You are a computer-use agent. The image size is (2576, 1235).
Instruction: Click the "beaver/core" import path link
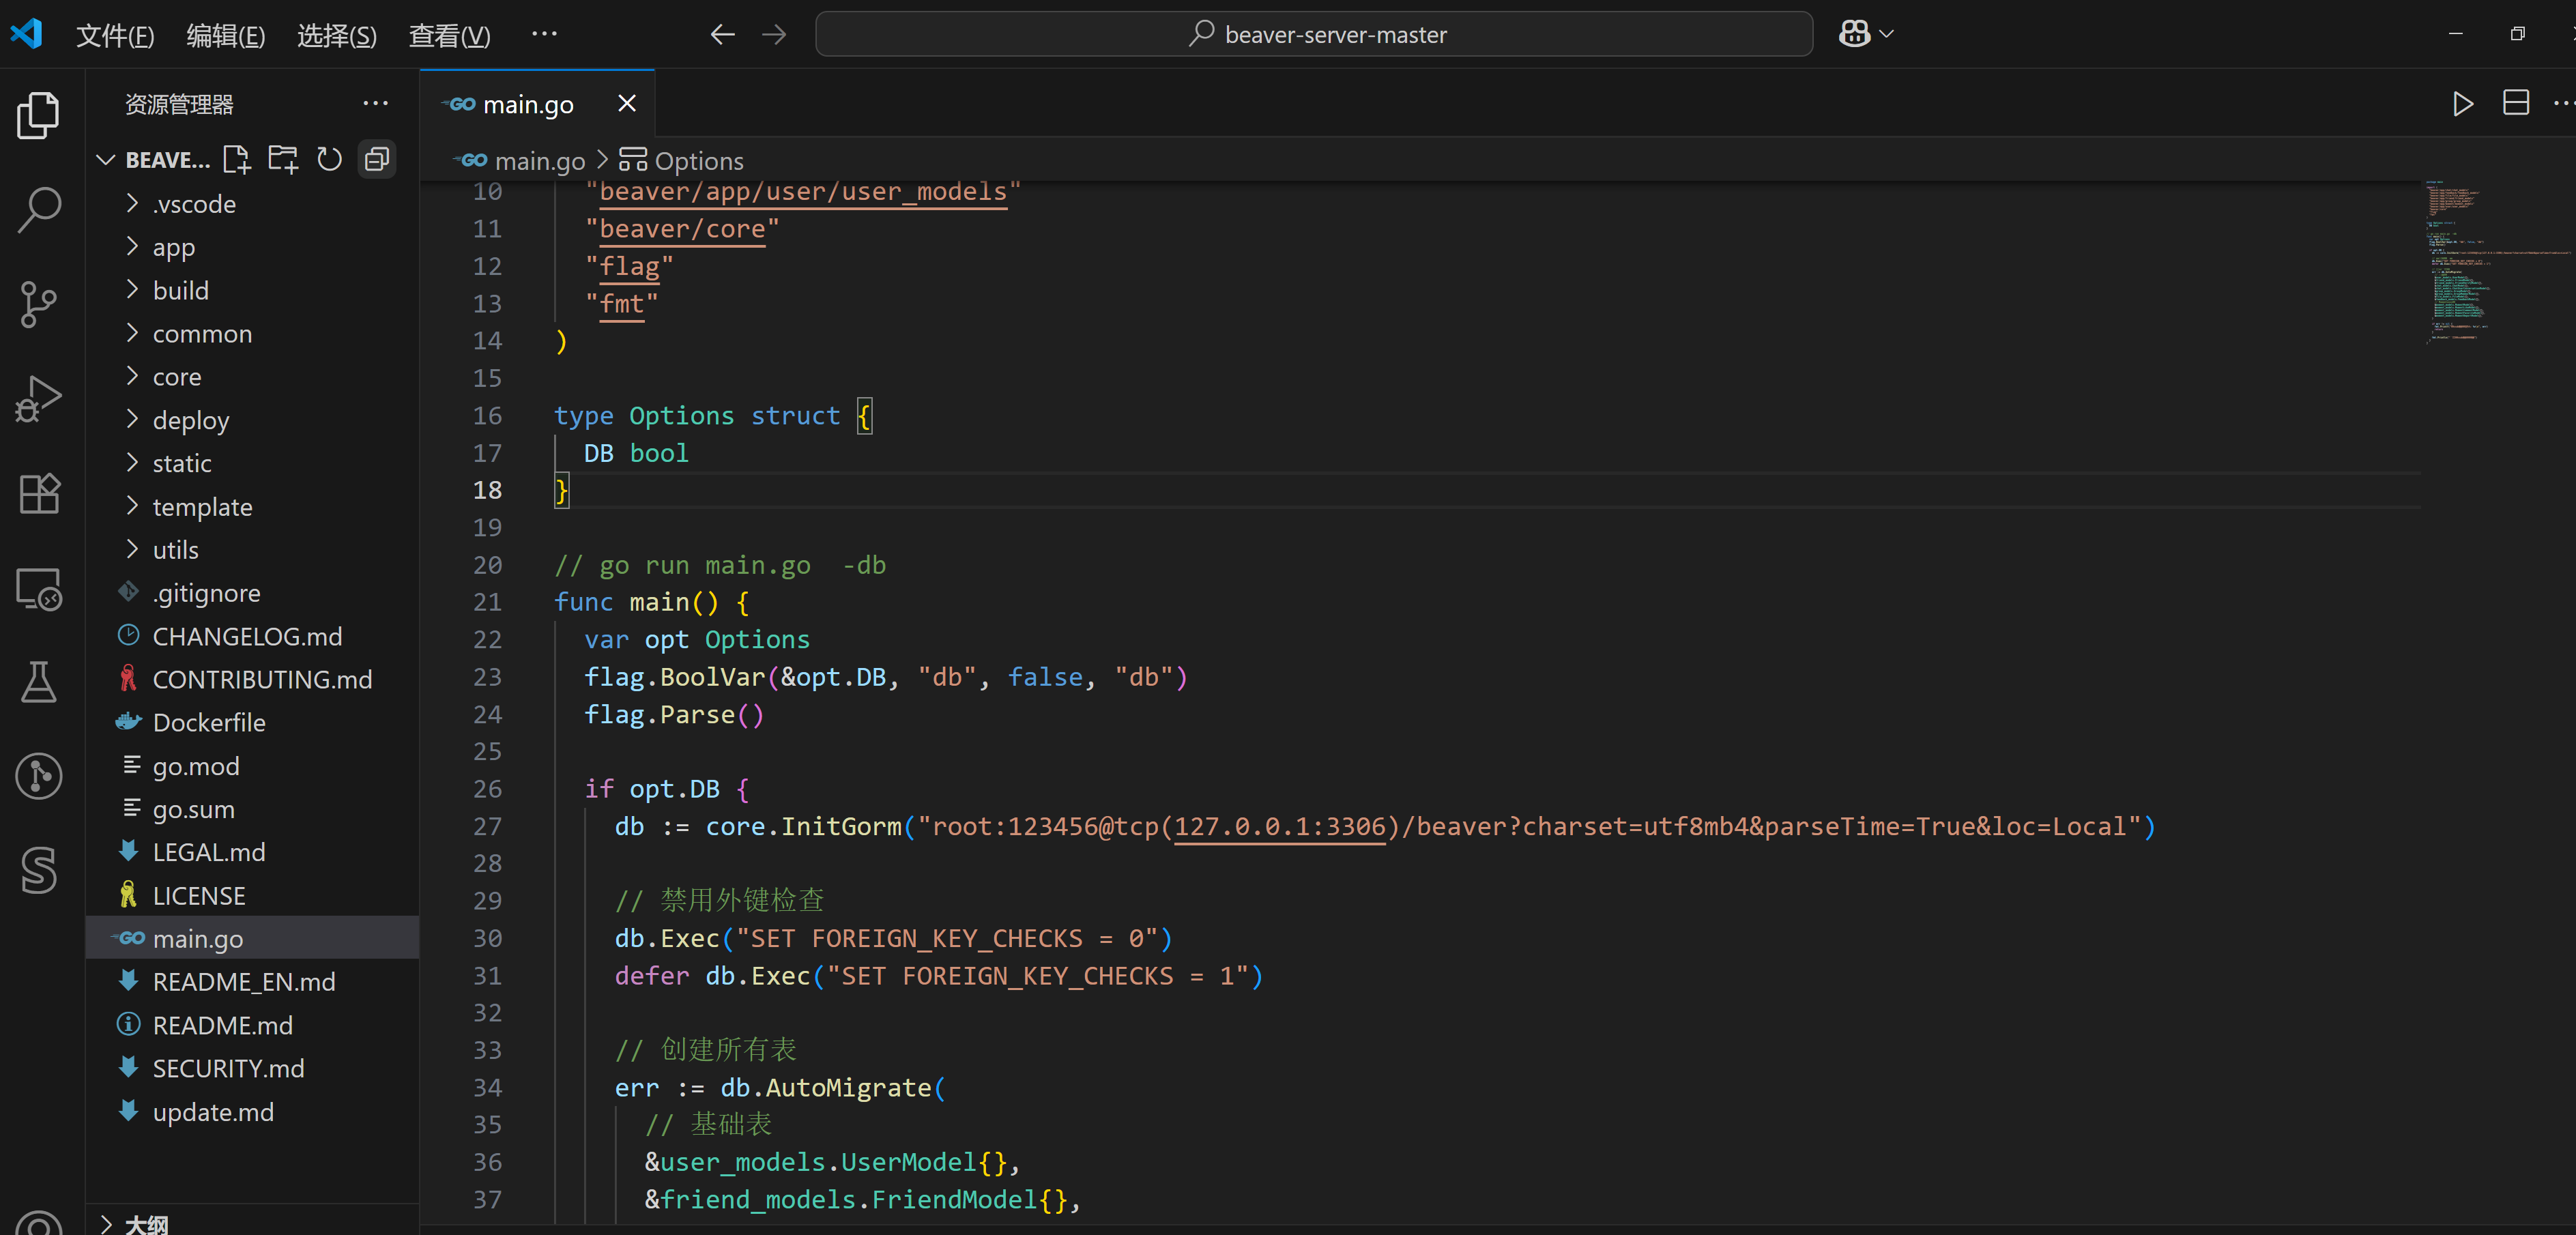(682, 229)
